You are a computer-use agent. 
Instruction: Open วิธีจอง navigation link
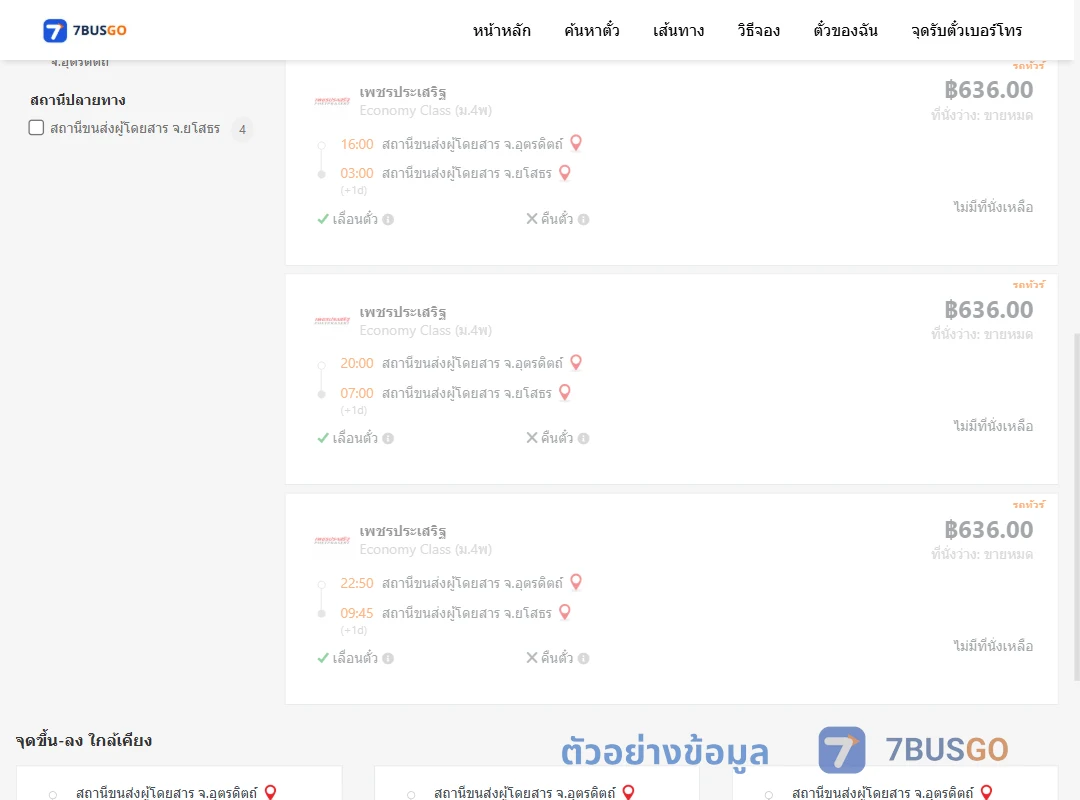(758, 30)
